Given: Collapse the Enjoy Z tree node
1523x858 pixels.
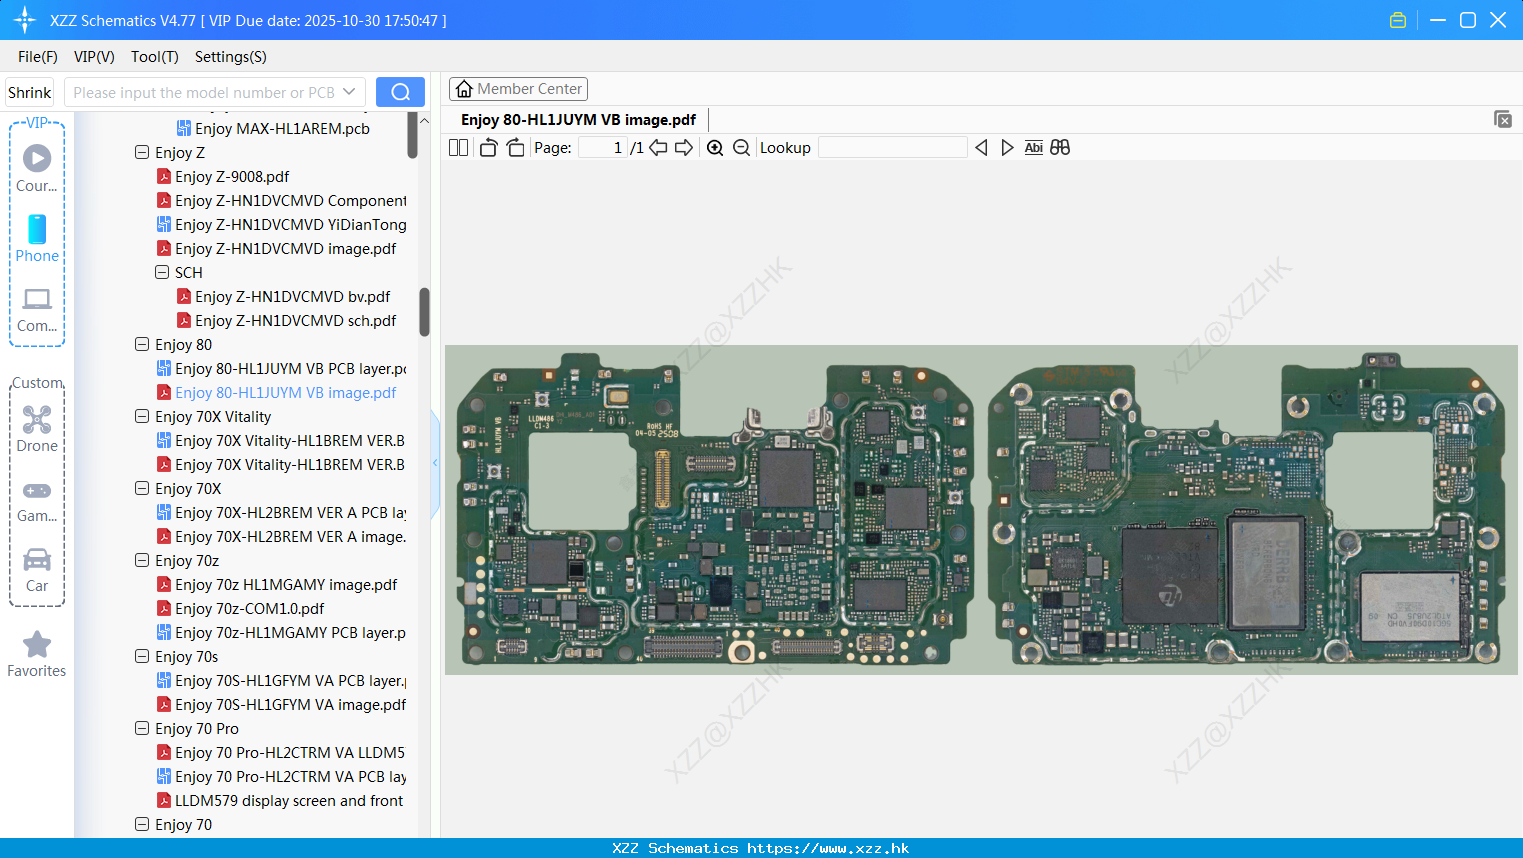Looking at the screenshot, I should [142, 153].
